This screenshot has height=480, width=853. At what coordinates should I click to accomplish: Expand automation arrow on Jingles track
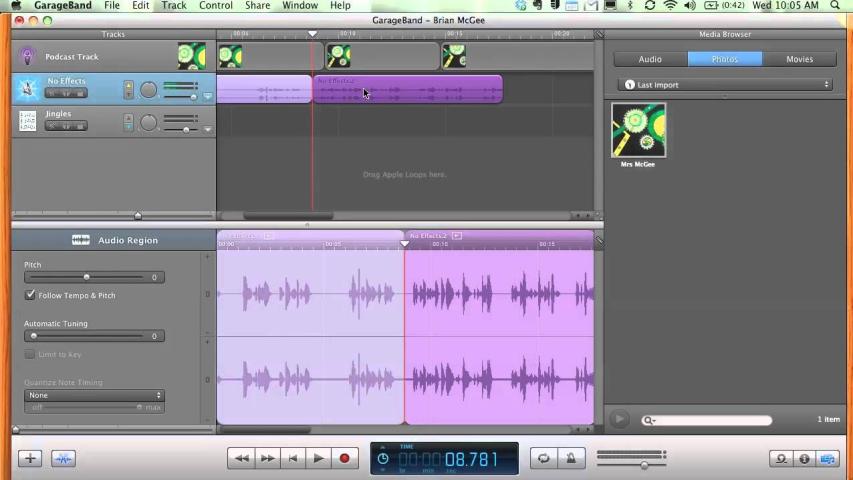(208, 129)
